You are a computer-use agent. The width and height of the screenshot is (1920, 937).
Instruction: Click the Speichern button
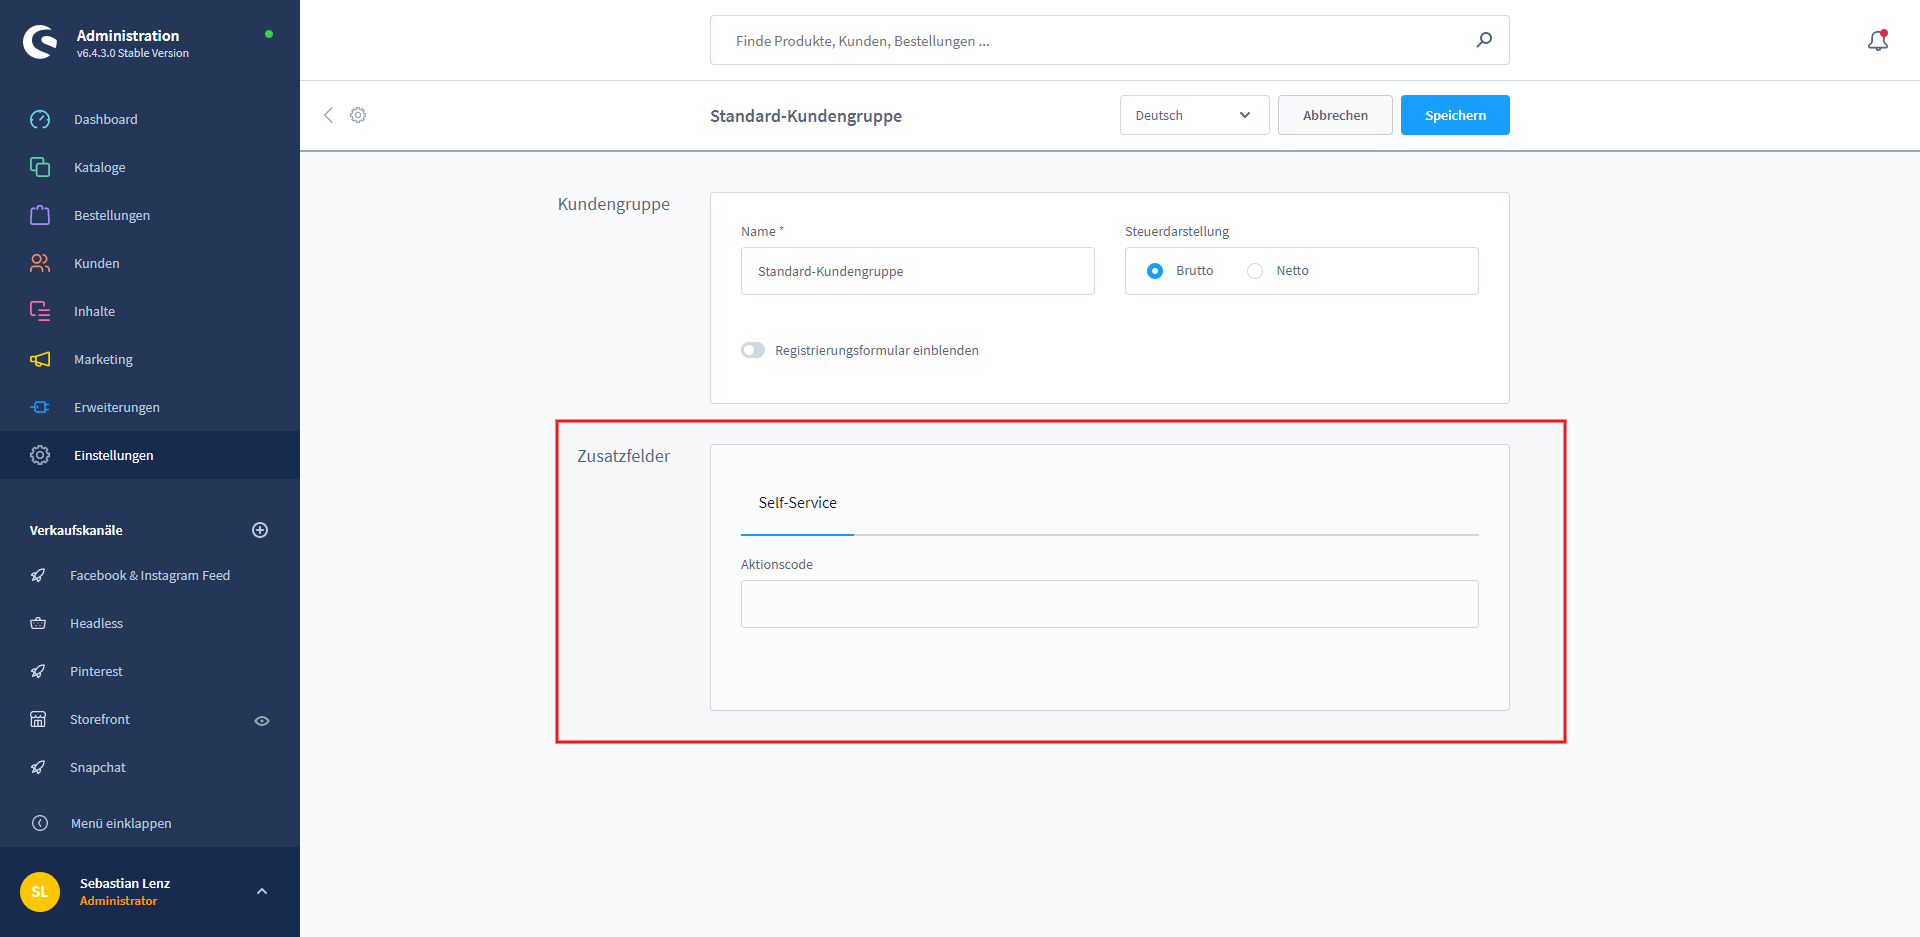1455,115
